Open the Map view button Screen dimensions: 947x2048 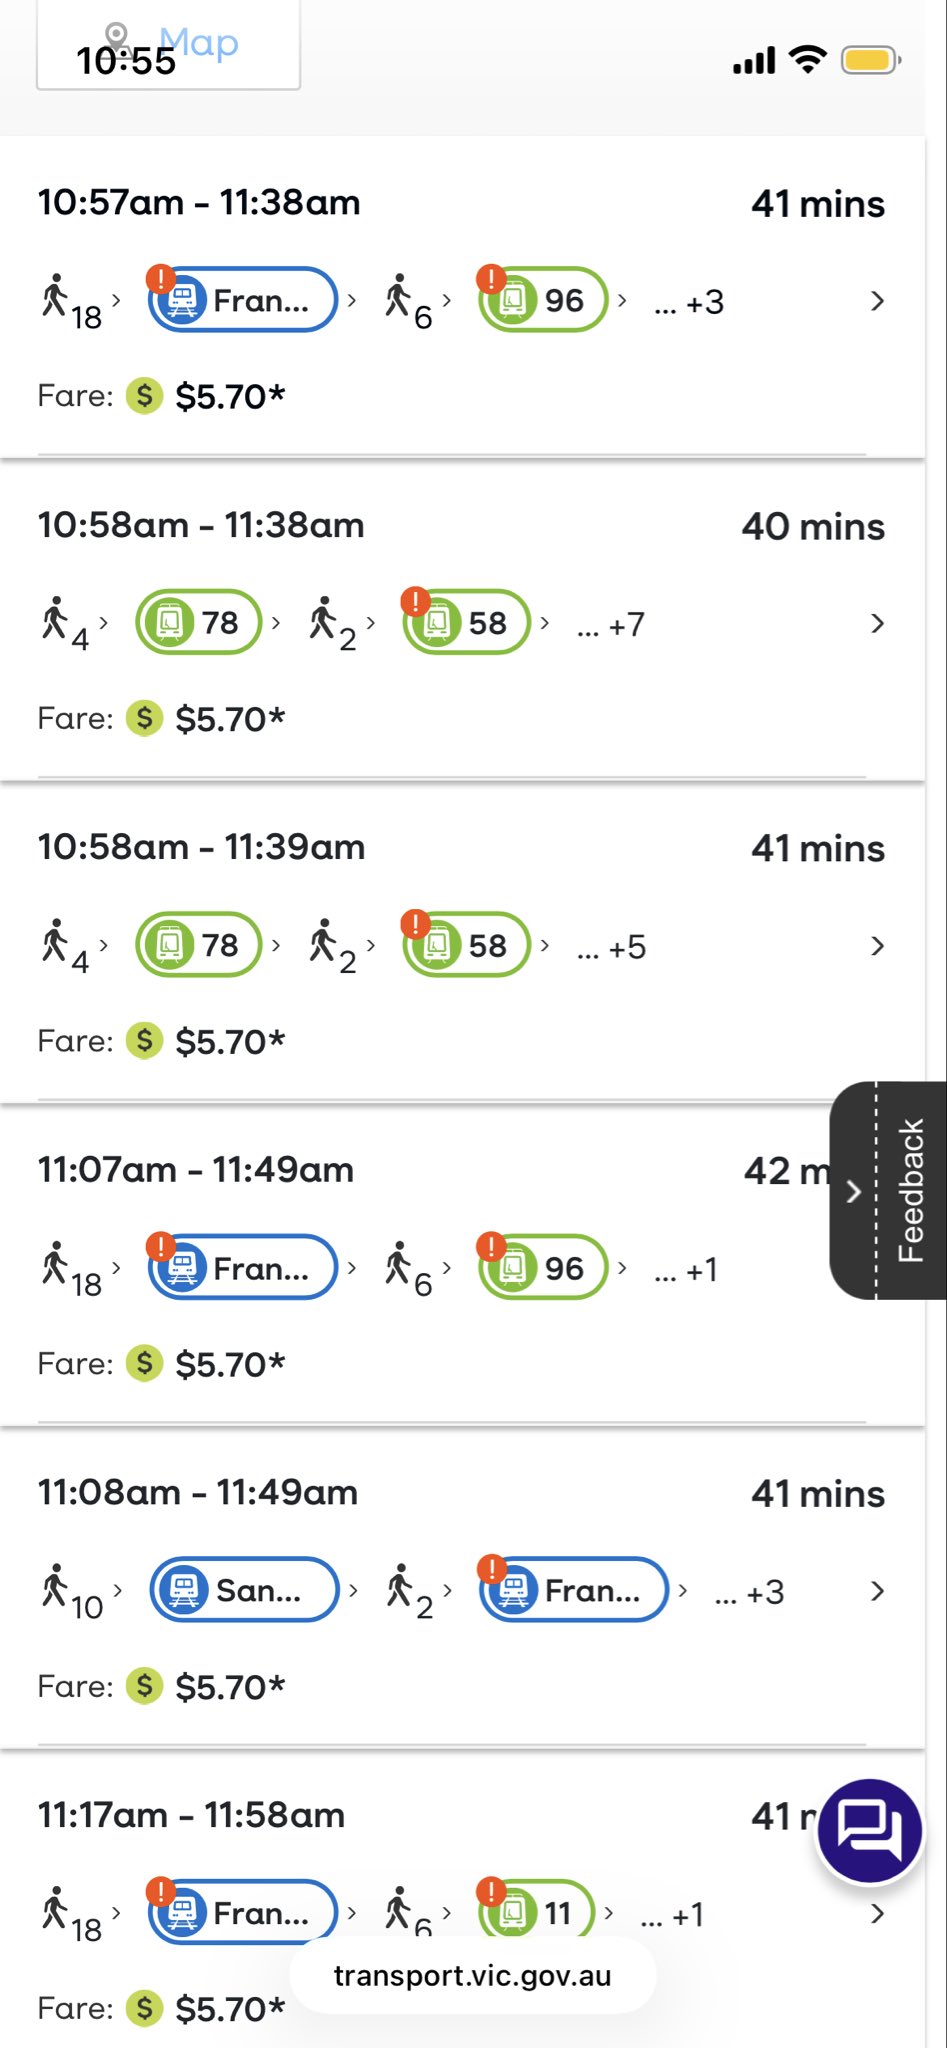pyautogui.click(x=168, y=45)
